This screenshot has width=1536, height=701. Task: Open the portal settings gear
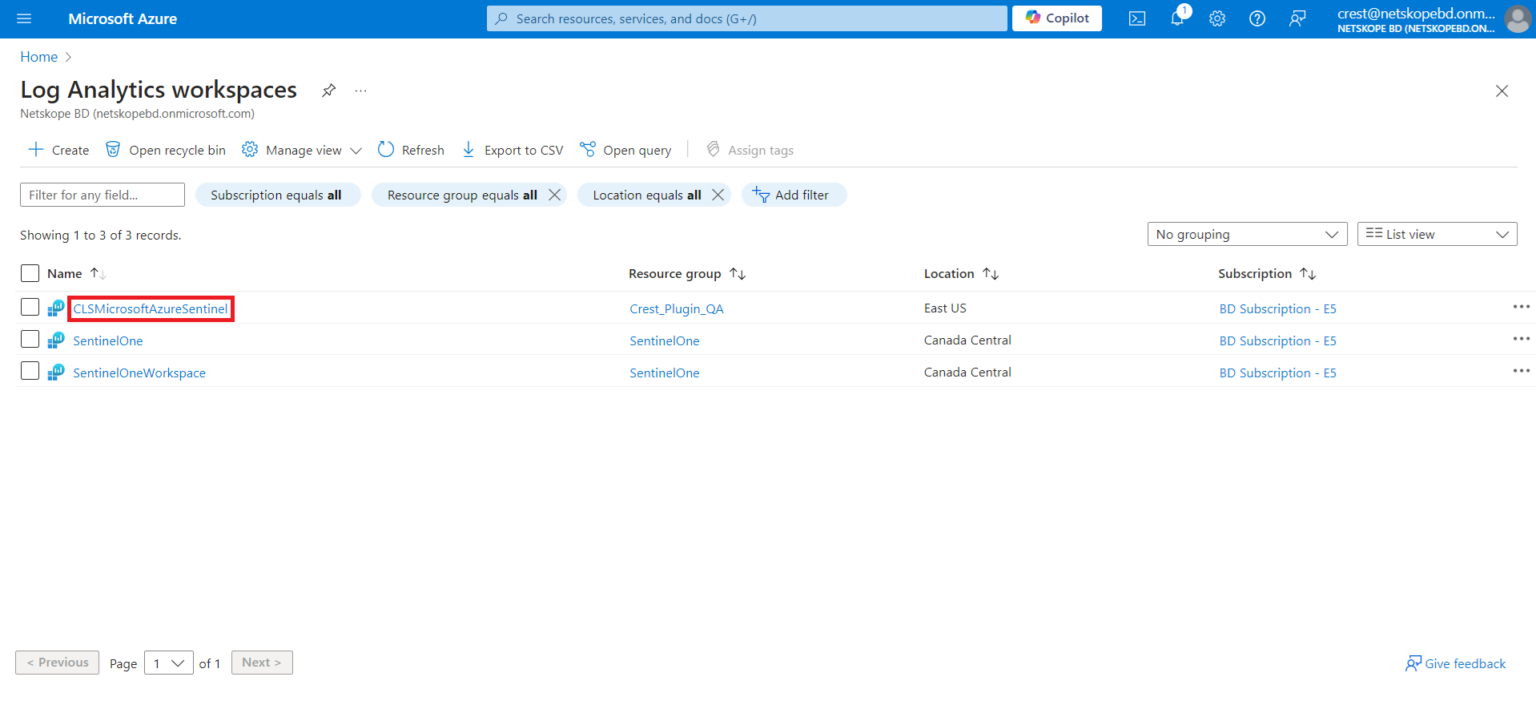click(1217, 18)
